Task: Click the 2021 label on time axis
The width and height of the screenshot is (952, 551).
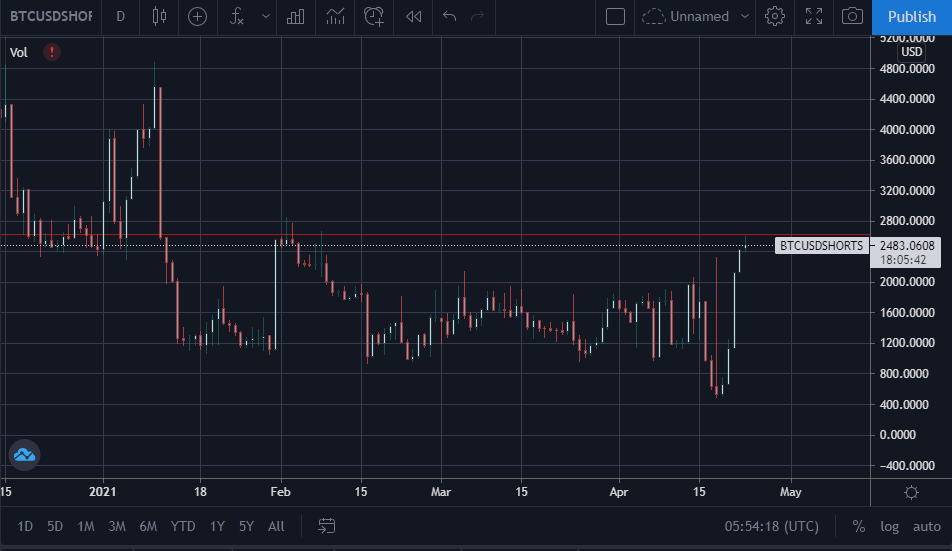Action: [103, 492]
